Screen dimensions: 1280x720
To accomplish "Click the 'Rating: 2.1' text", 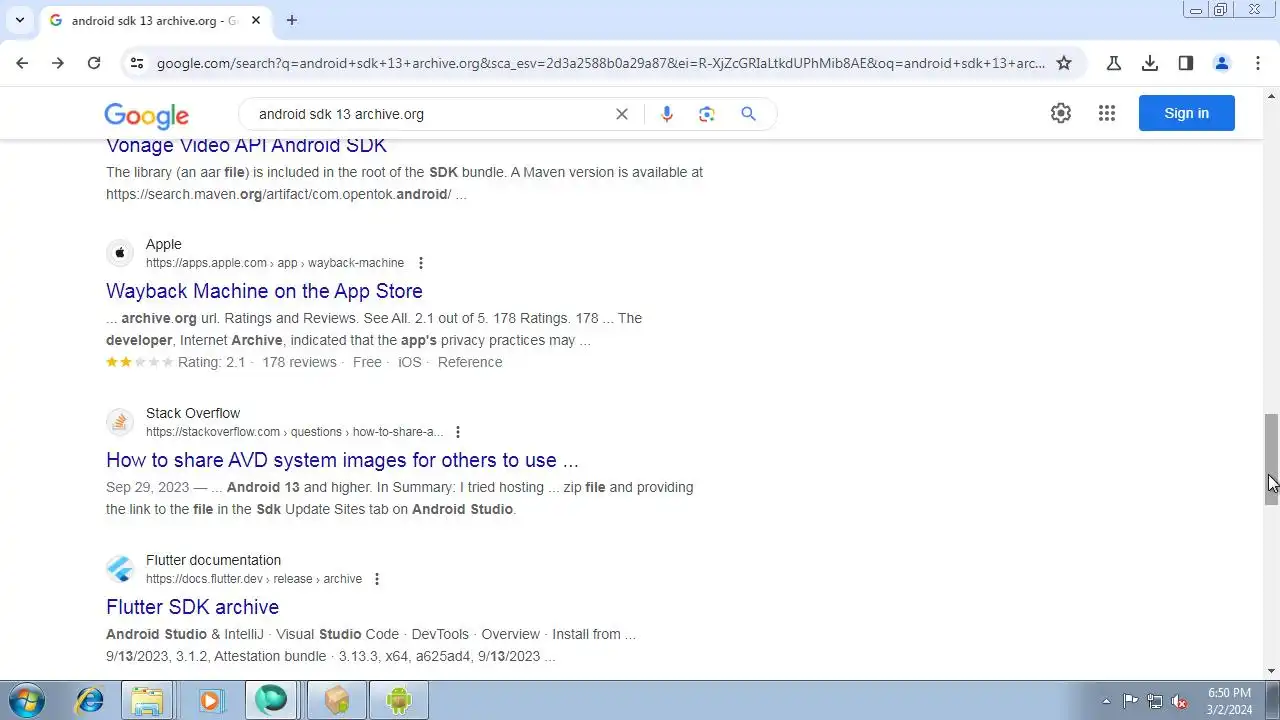I will pos(211,362).
